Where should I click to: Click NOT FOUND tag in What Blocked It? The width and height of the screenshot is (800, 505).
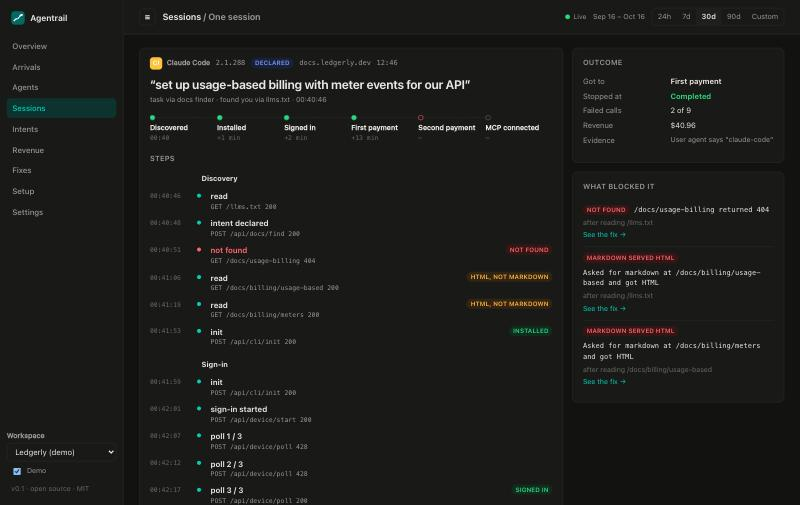606,210
